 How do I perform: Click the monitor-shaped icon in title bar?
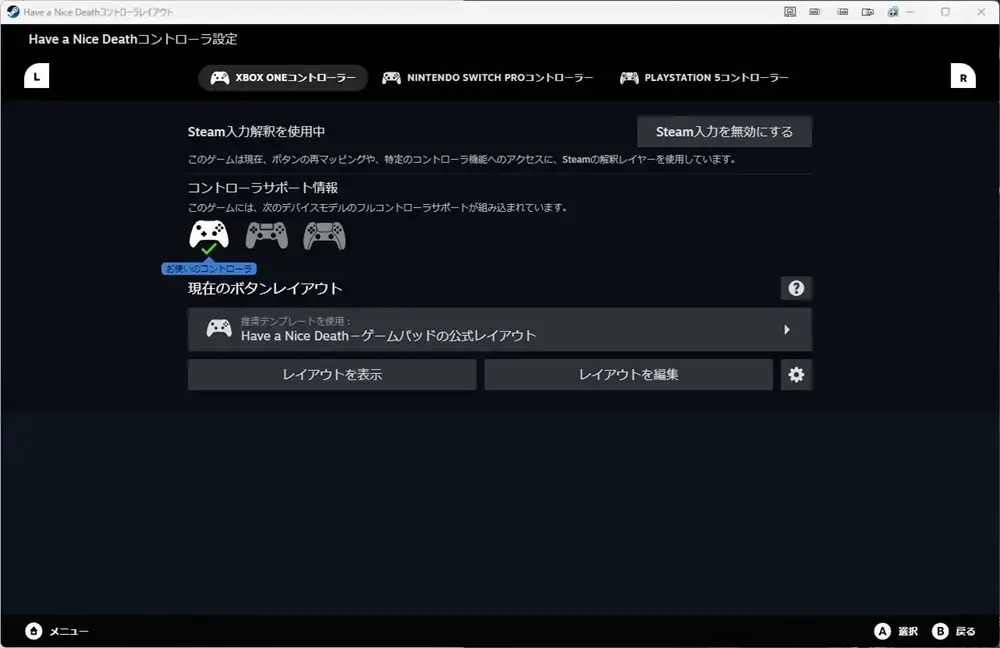point(790,11)
